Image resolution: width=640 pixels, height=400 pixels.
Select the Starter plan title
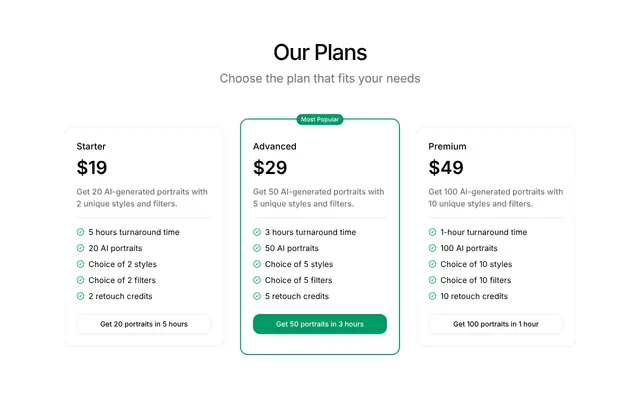(91, 147)
